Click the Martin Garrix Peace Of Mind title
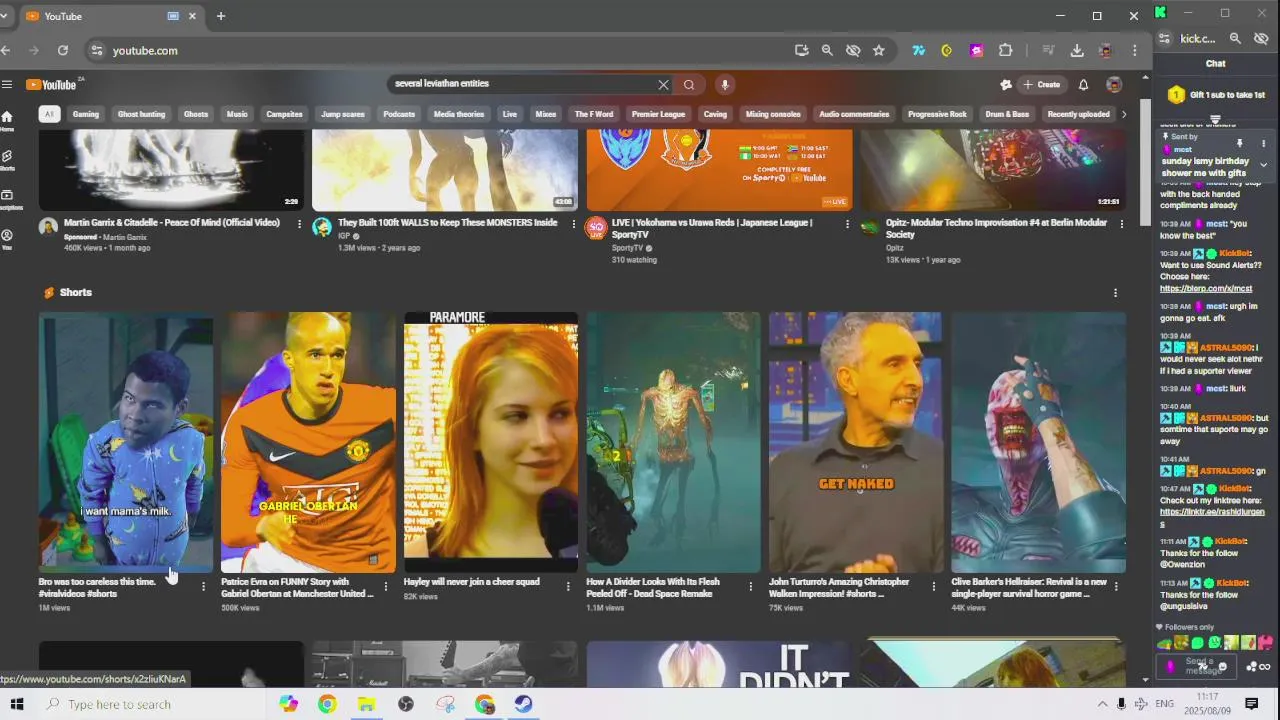The height and width of the screenshot is (720, 1280). click(172, 223)
